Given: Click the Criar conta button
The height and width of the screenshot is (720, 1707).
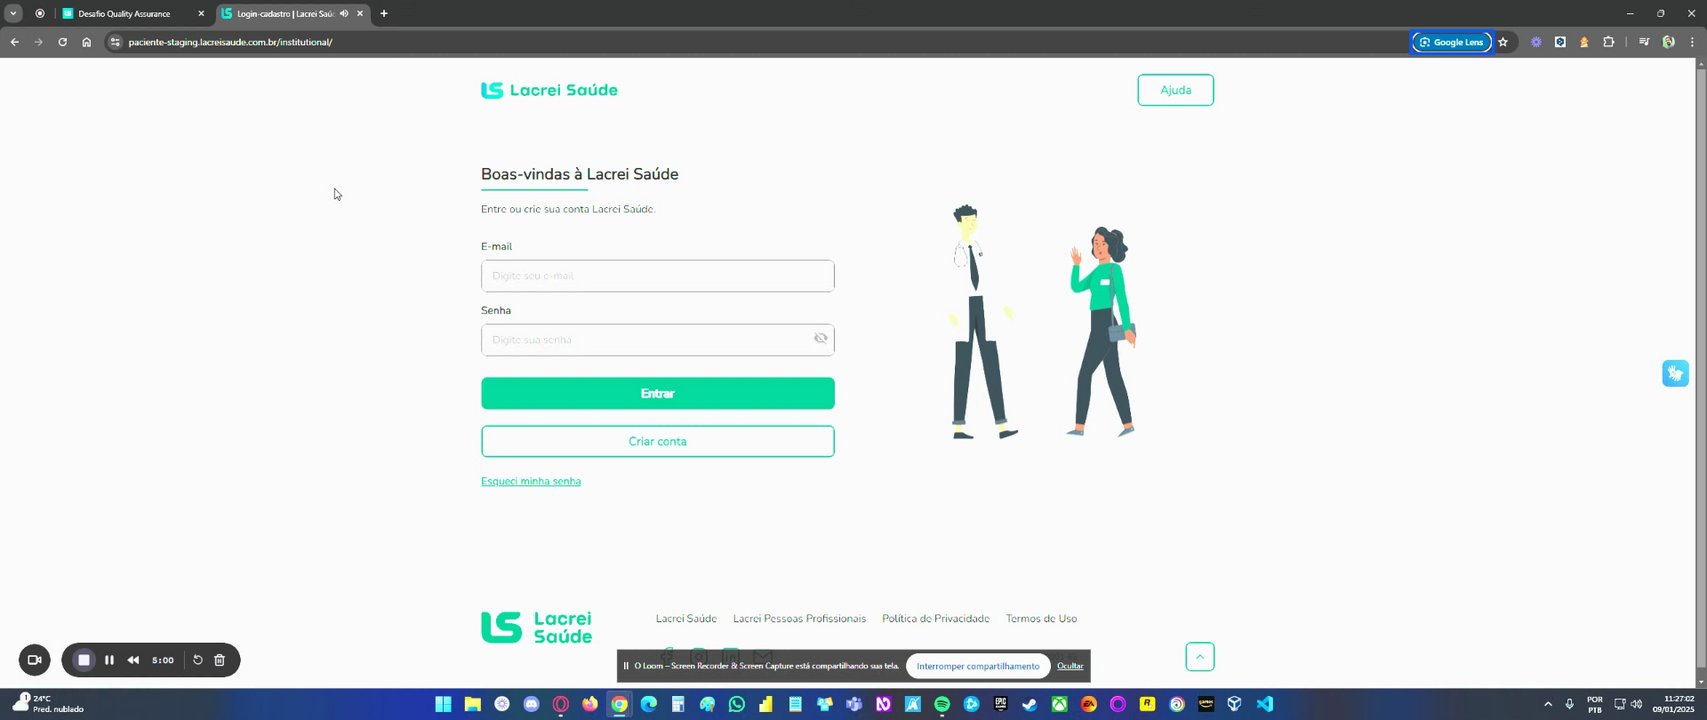Looking at the screenshot, I should (x=657, y=441).
